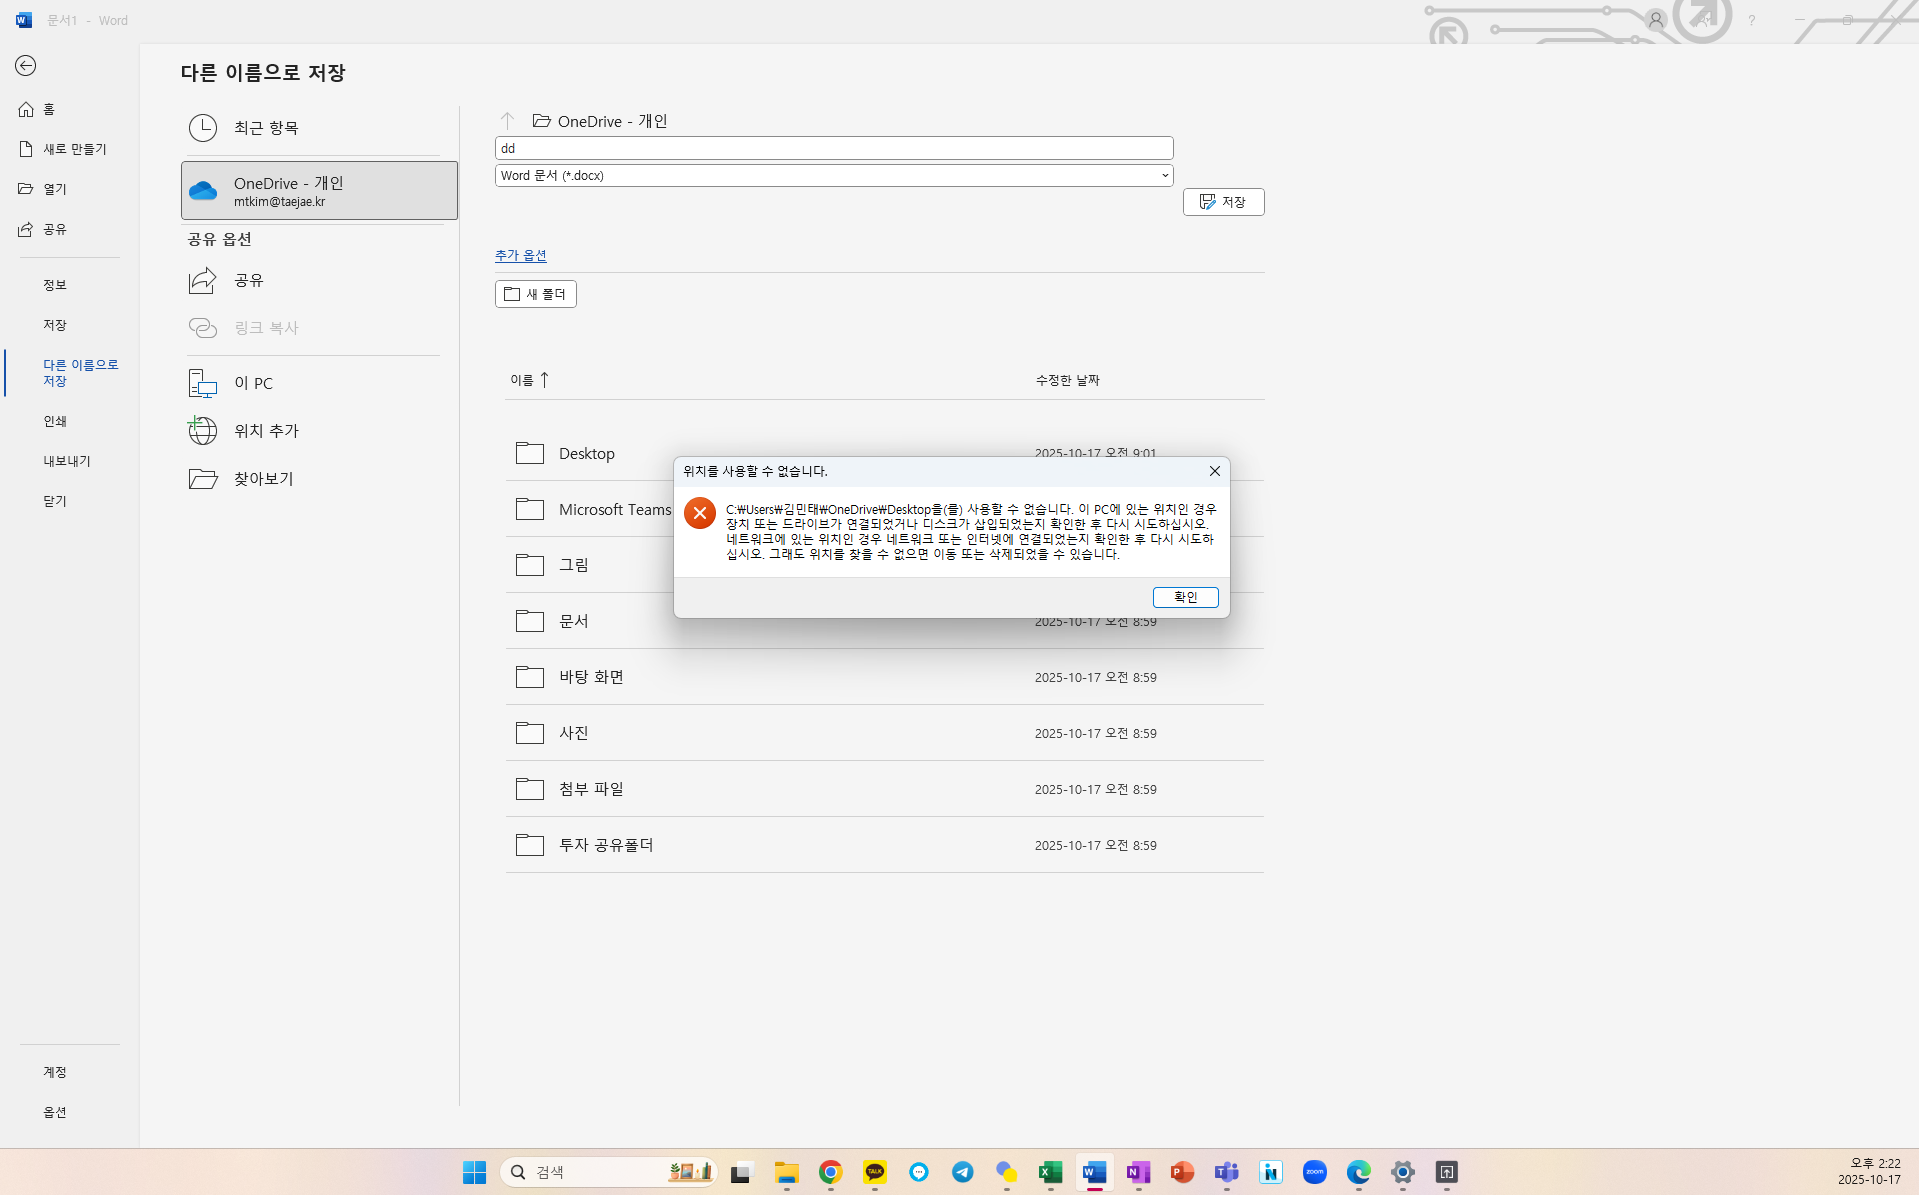Open Telegram from the taskbar

pos(963,1172)
